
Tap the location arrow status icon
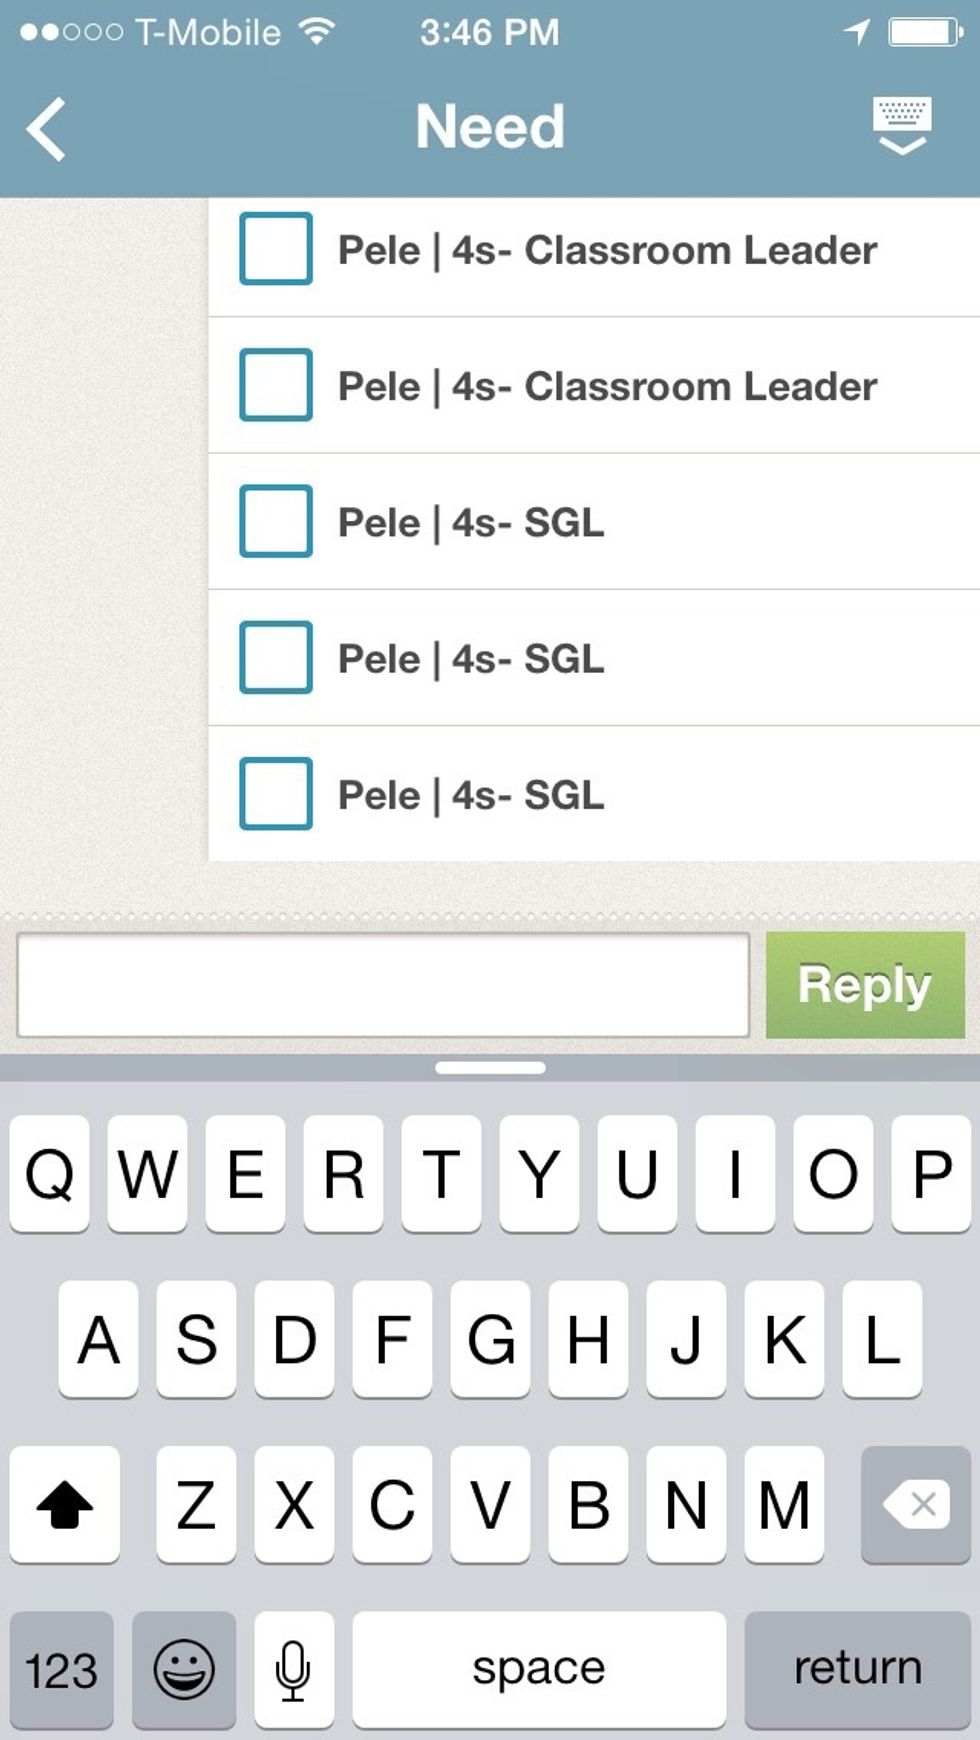[x=857, y=32]
